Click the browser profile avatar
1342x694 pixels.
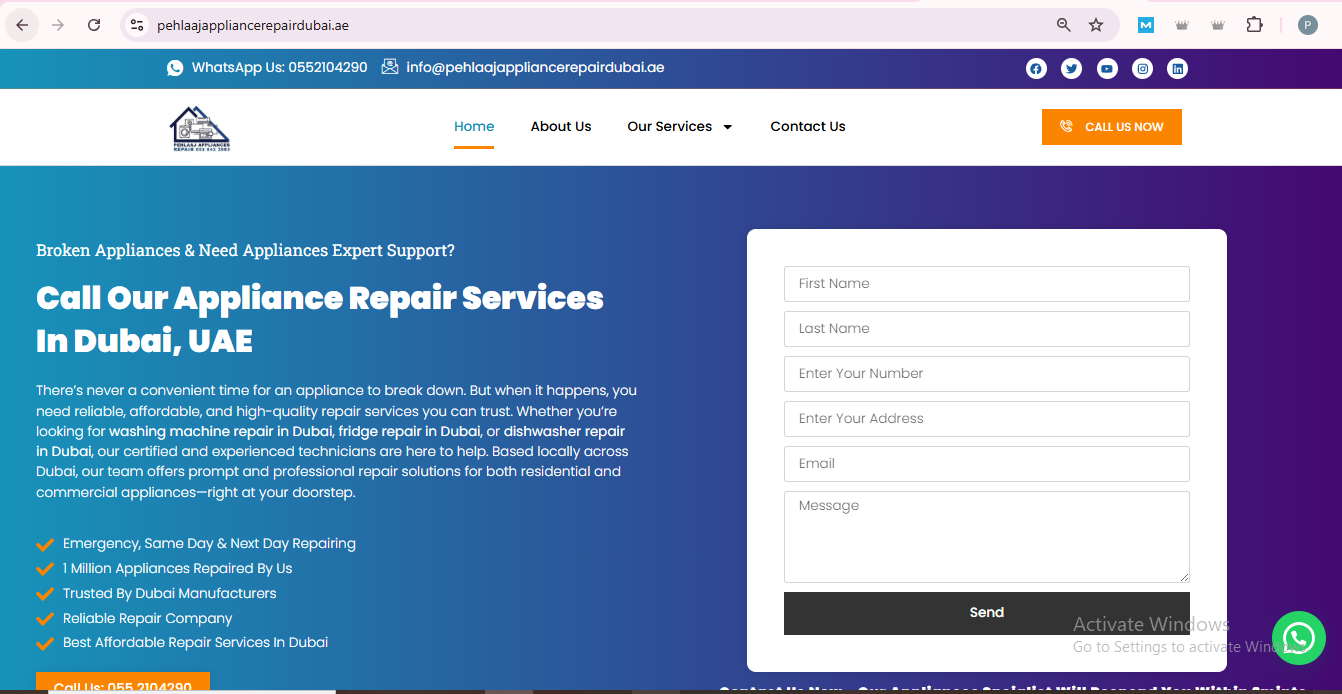(x=1307, y=24)
